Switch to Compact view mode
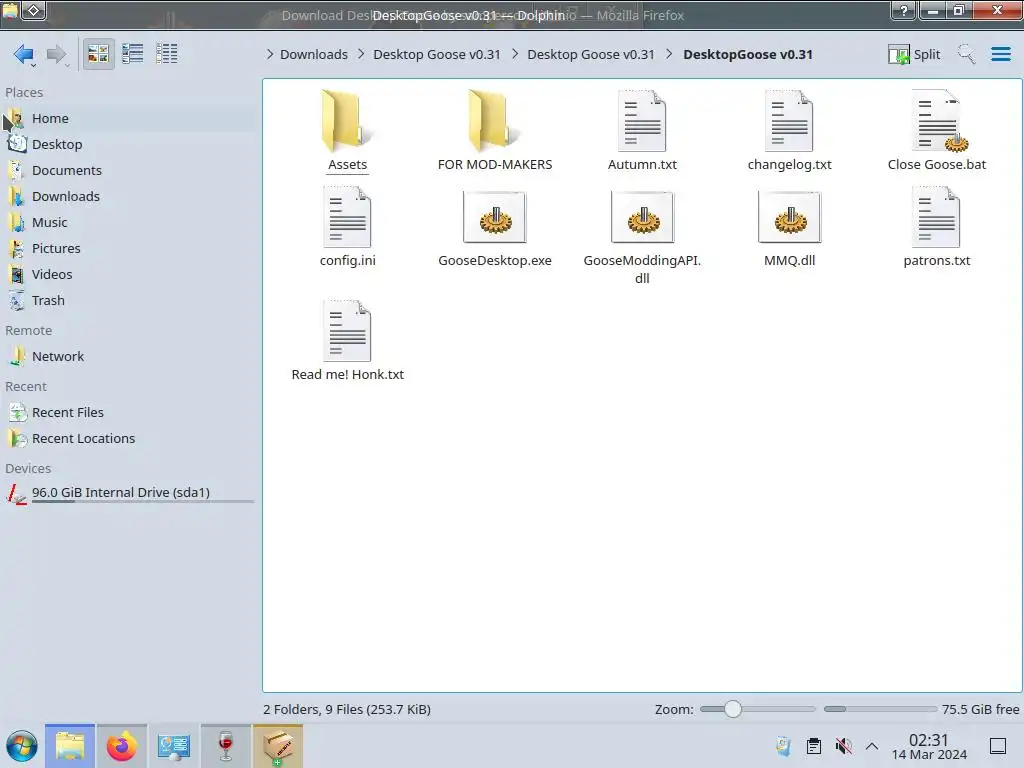This screenshot has height=768, width=1024. click(x=133, y=54)
